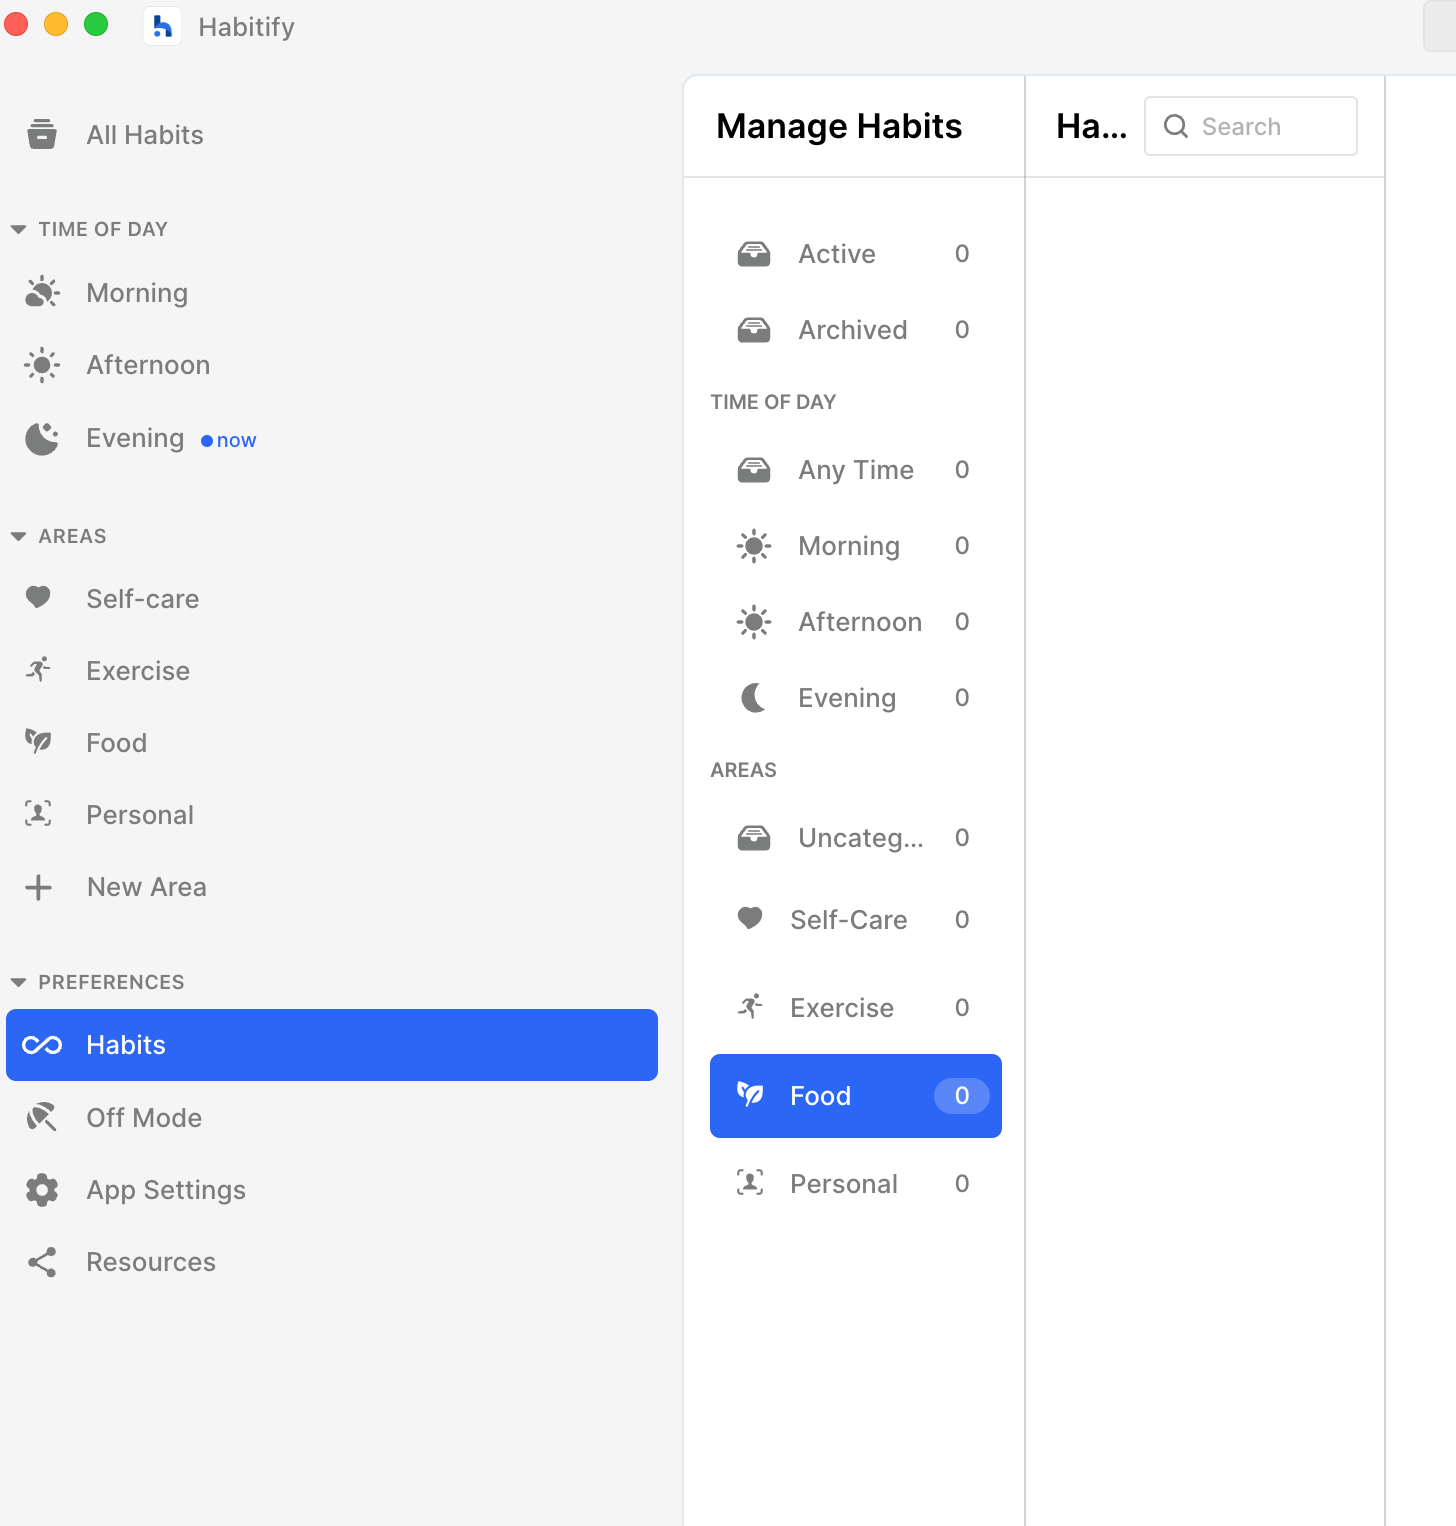Viewport: 1456px width, 1526px height.
Task: Select Self-Care in Manage Habits list
Action: (x=856, y=920)
